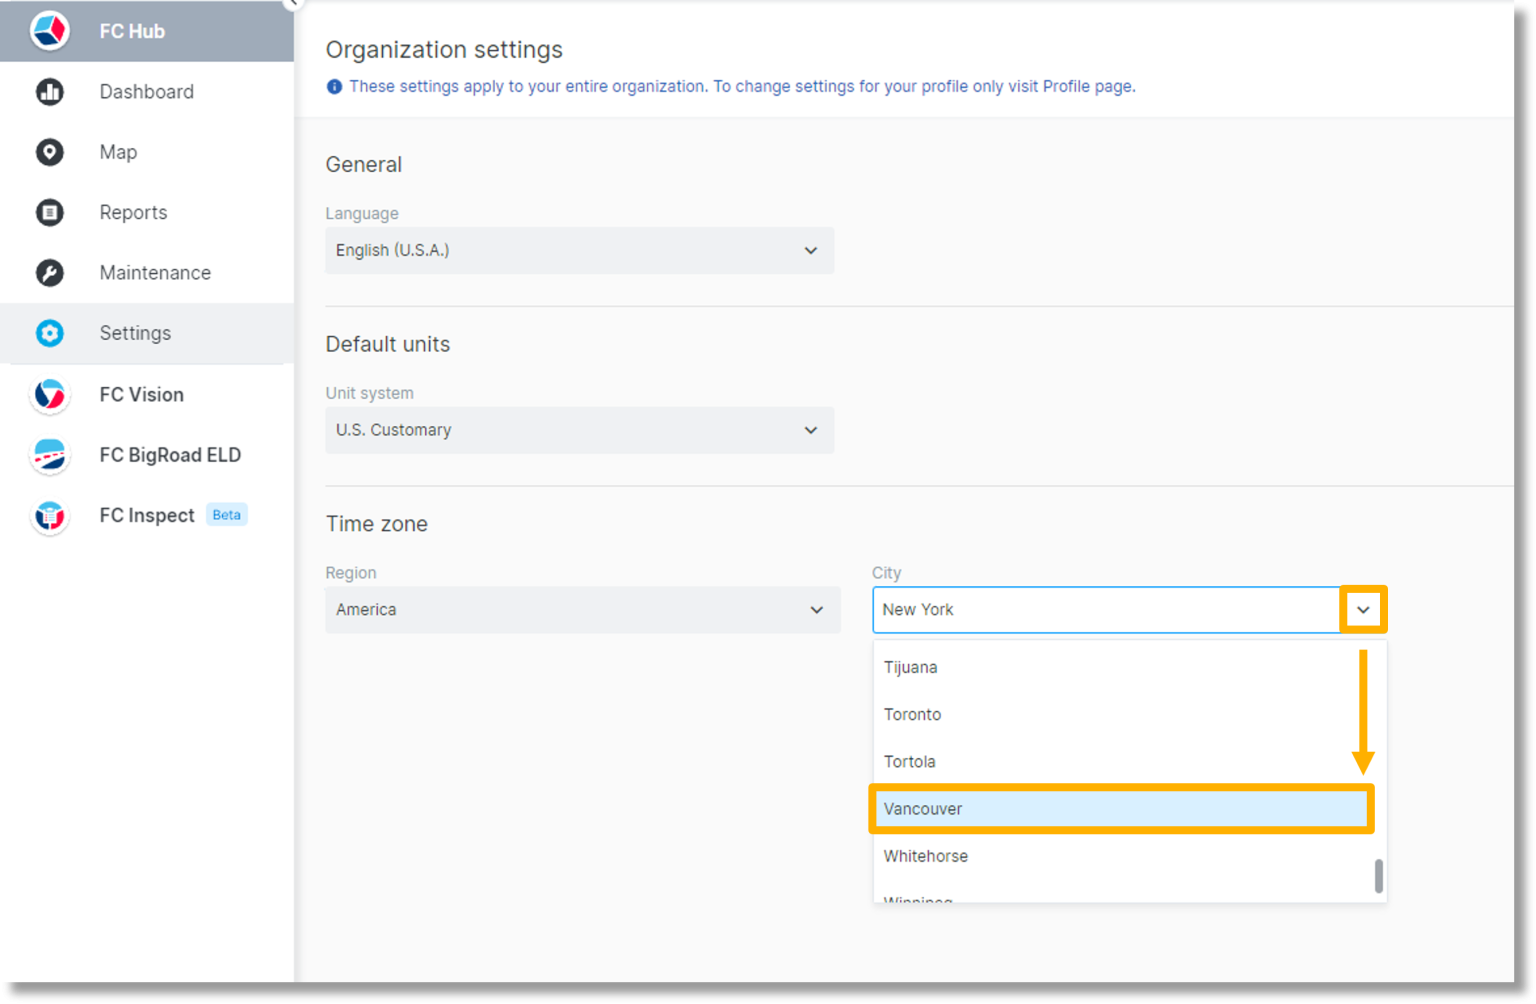
Task: Click the FC Hub logo icon
Action: pyautogui.click(x=49, y=31)
